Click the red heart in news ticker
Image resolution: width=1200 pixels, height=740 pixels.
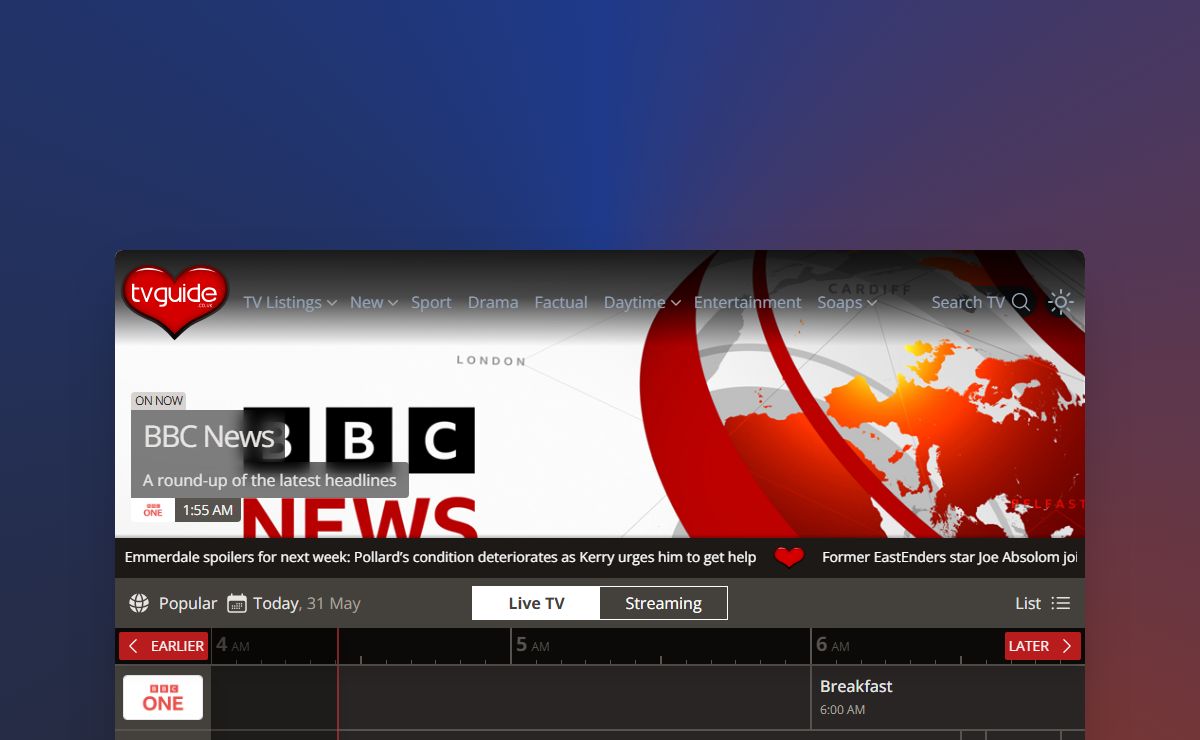tap(789, 557)
